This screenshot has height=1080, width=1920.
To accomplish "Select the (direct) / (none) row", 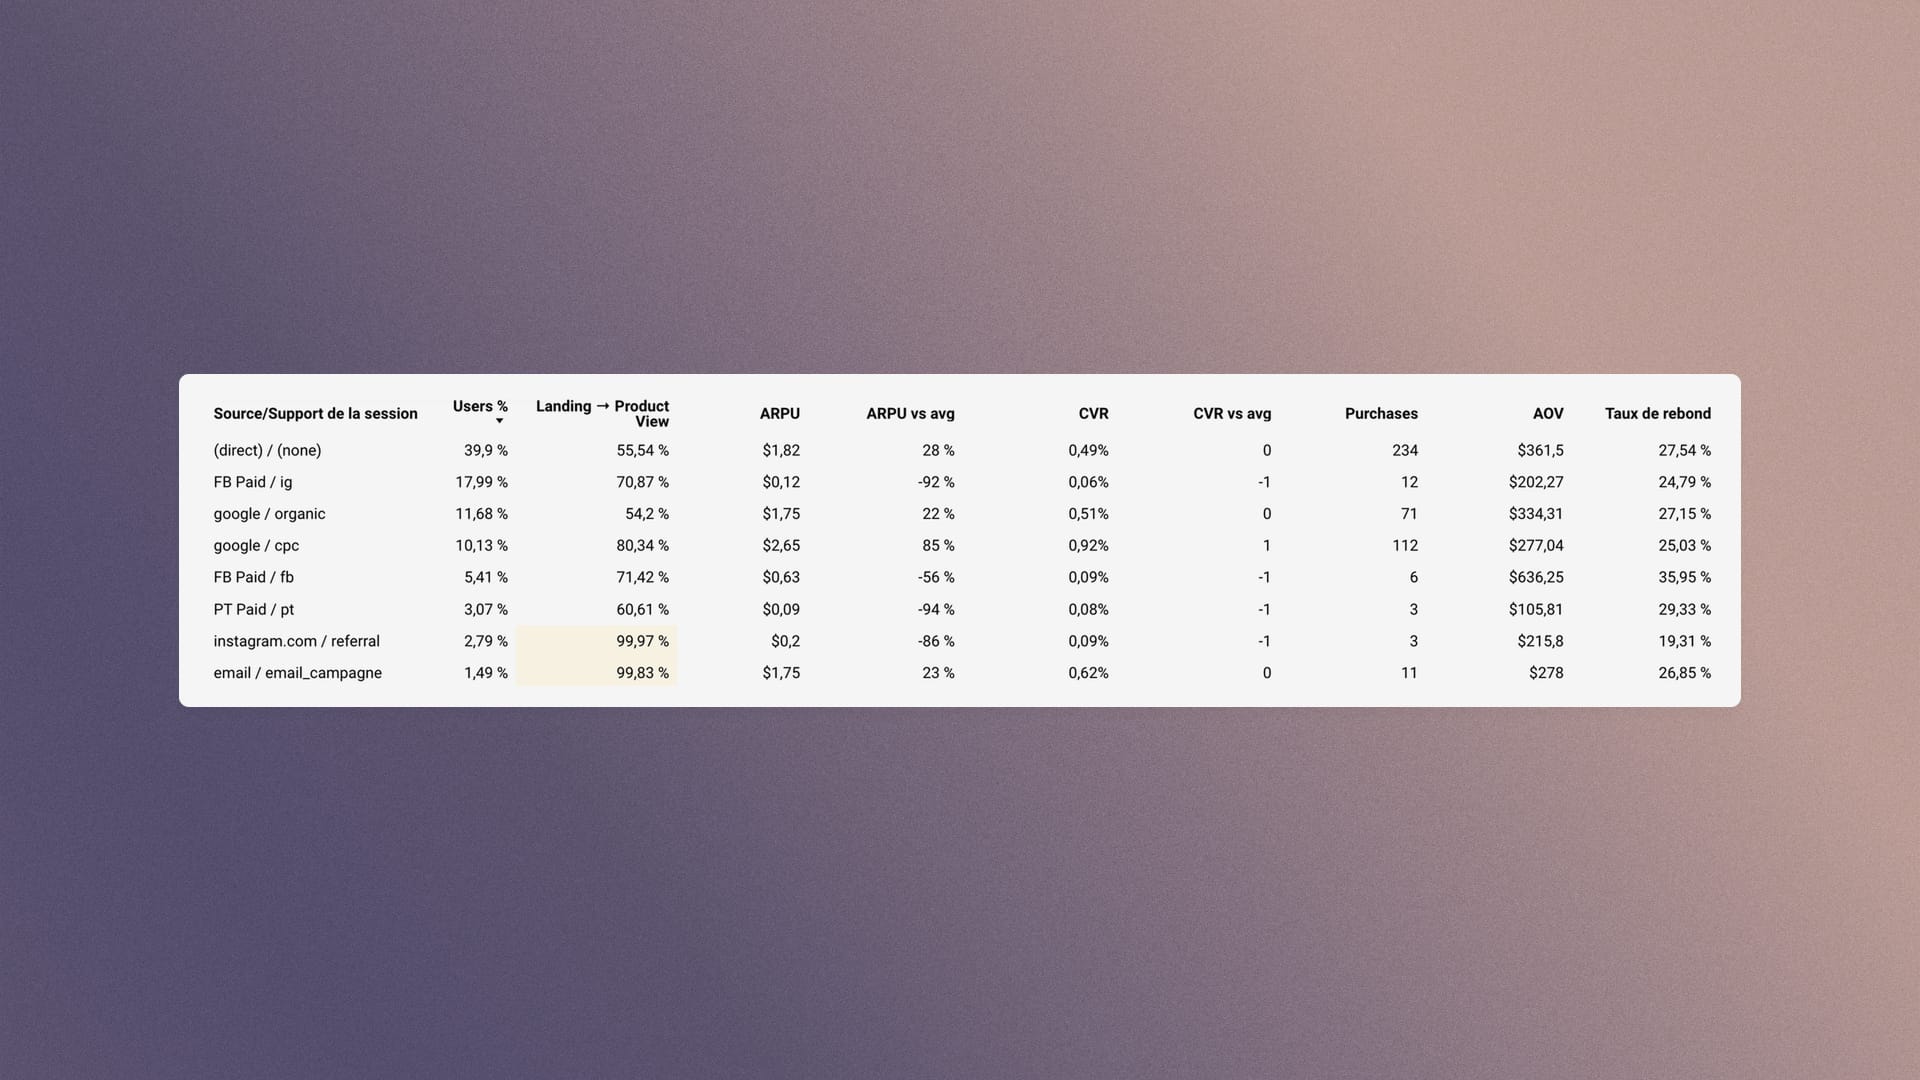I will pos(960,451).
